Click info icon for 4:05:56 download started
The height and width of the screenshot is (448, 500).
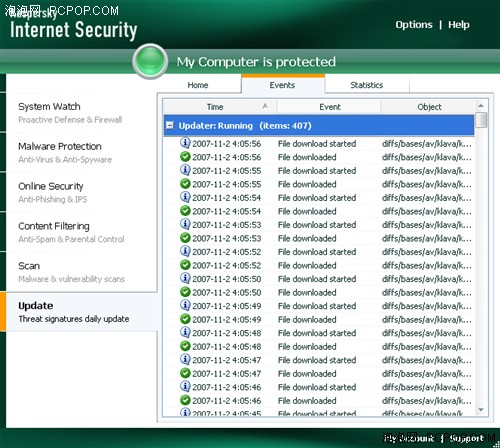click(185, 143)
